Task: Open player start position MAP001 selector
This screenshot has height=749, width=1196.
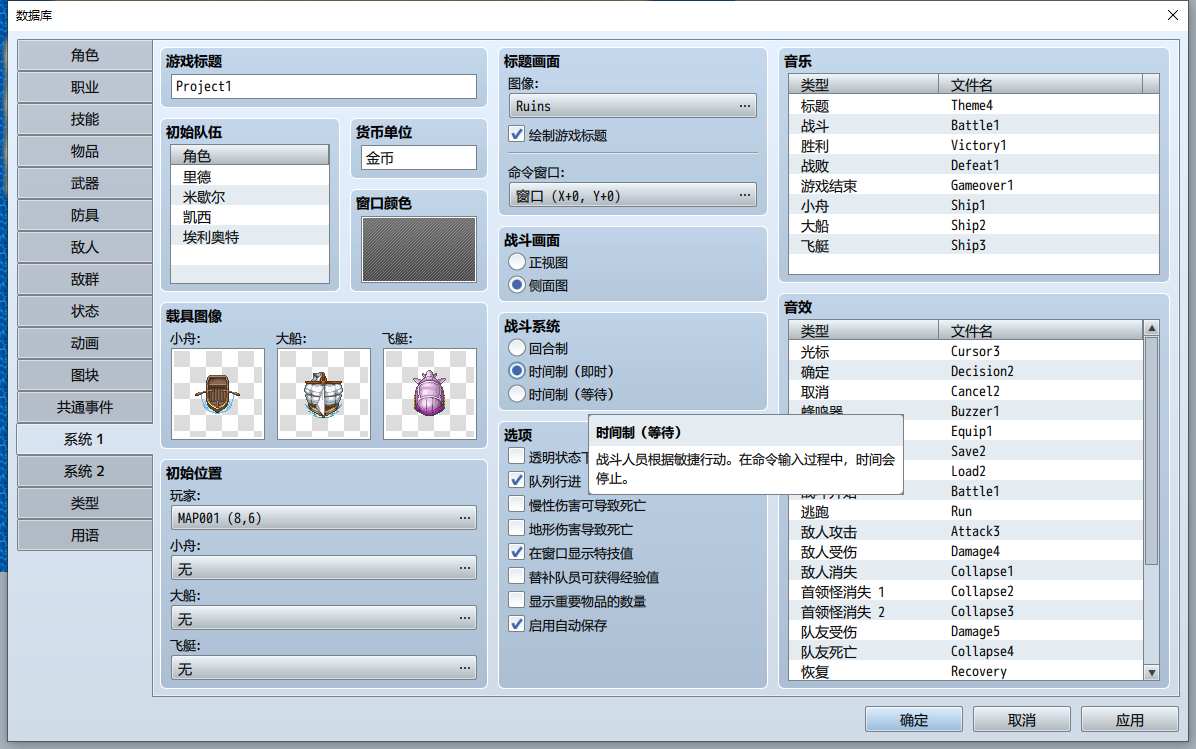Action: (x=324, y=518)
